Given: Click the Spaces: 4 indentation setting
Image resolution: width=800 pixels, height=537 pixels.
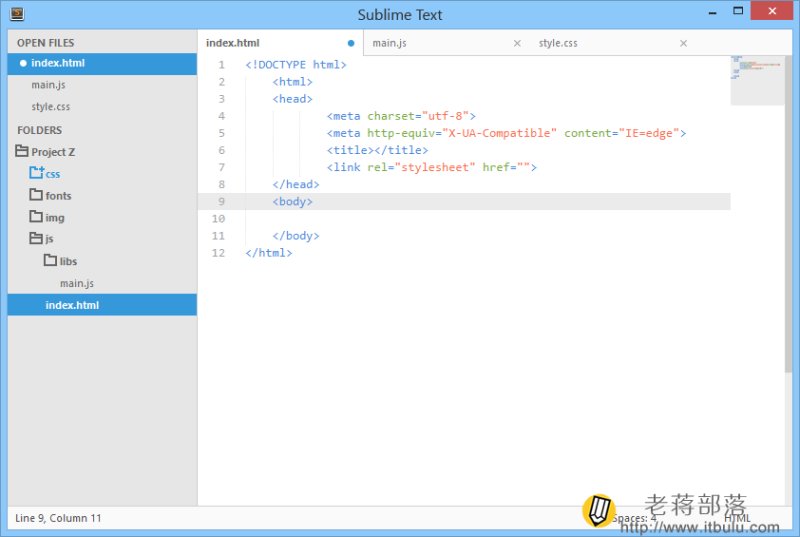Looking at the screenshot, I should tap(634, 518).
